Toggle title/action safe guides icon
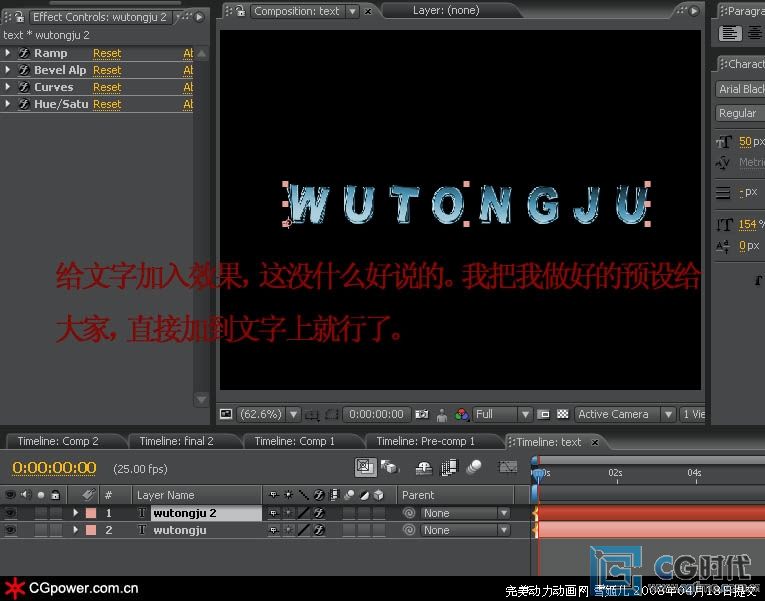This screenshot has width=765, height=601. (312, 415)
